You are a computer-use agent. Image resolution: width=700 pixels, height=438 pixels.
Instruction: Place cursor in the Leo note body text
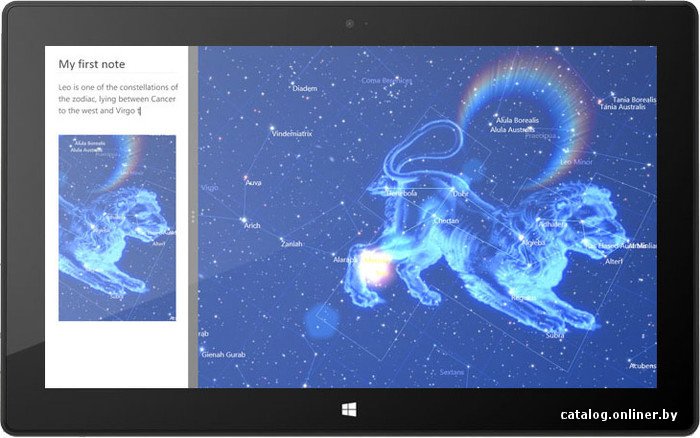click(118, 99)
